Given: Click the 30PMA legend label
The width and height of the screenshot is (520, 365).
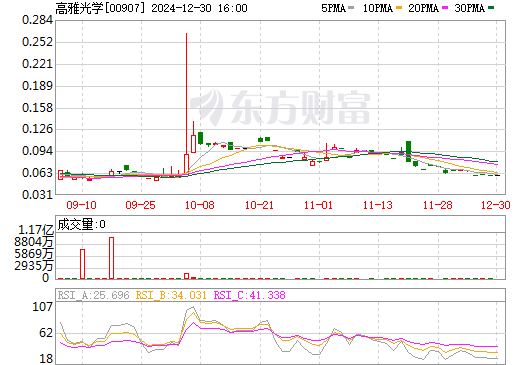Looking at the screenshot, I should (469, 8).
